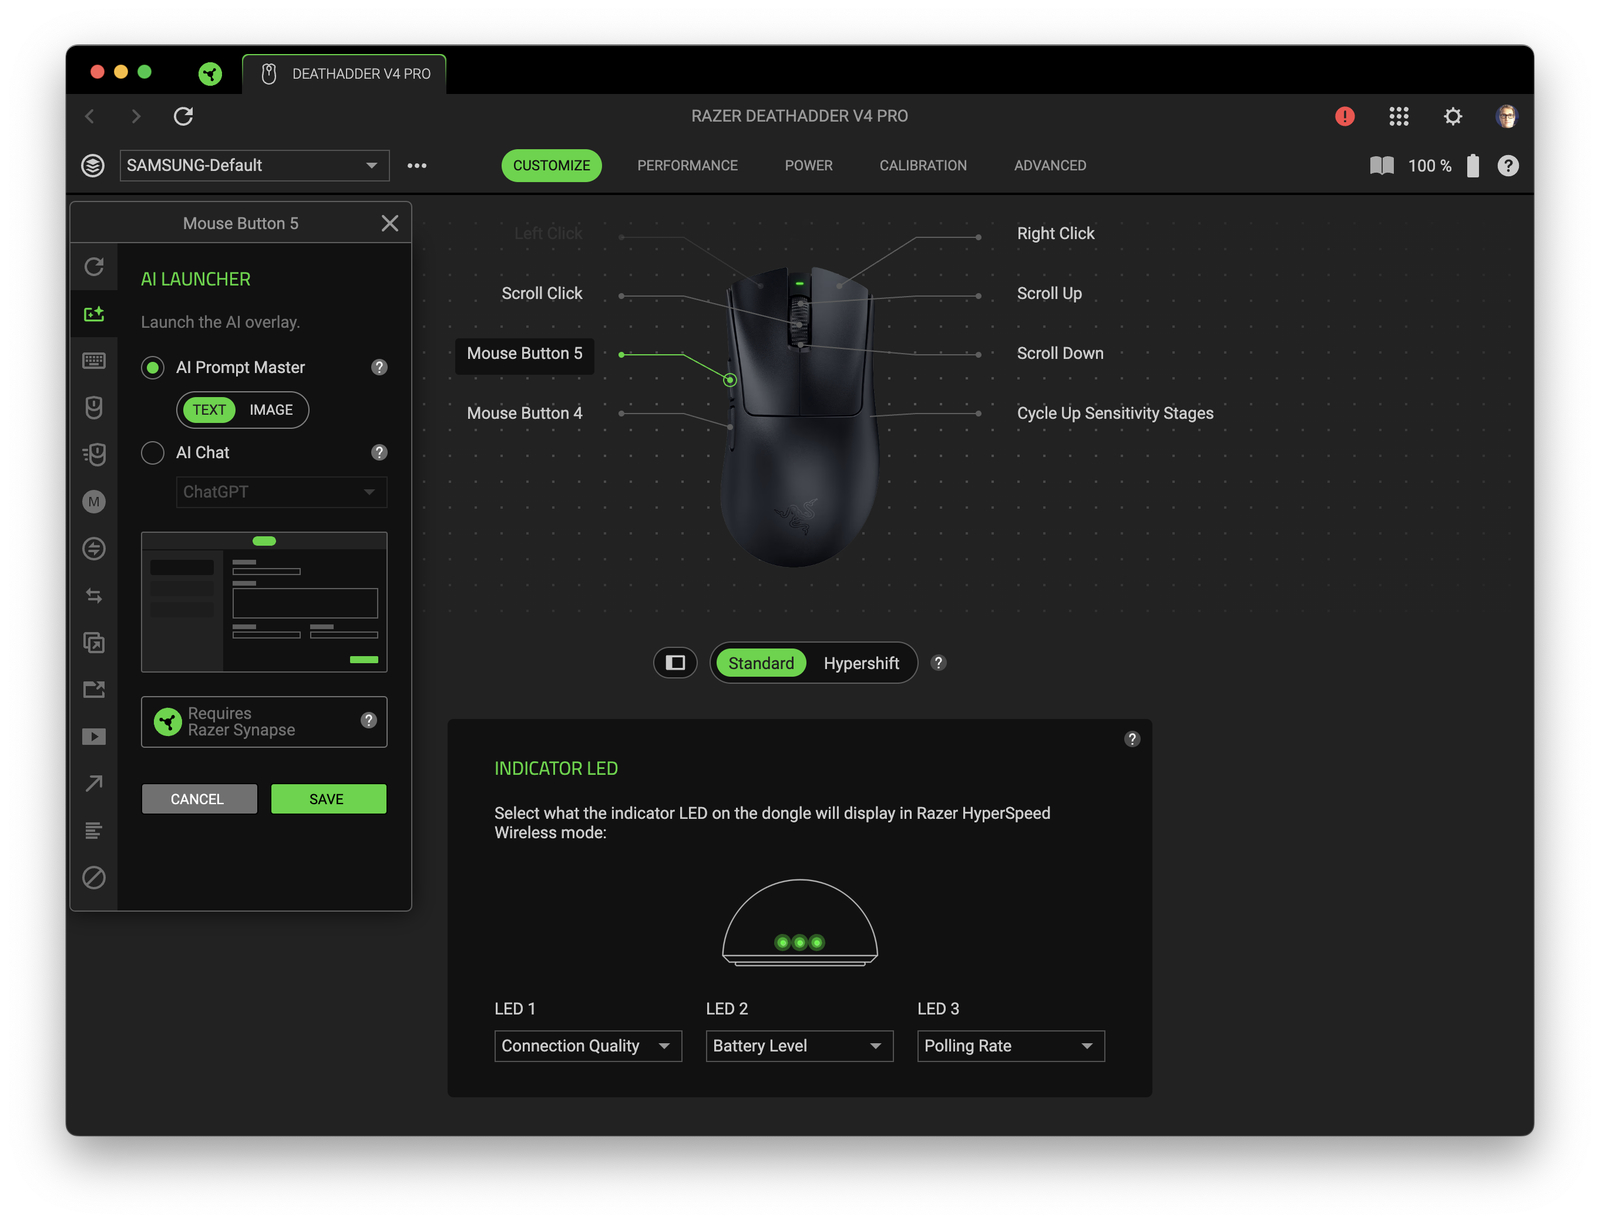Open the Keyboard Function sidebar icon
Viewport: 1600px width, 1223px height.
pos(94,361)
